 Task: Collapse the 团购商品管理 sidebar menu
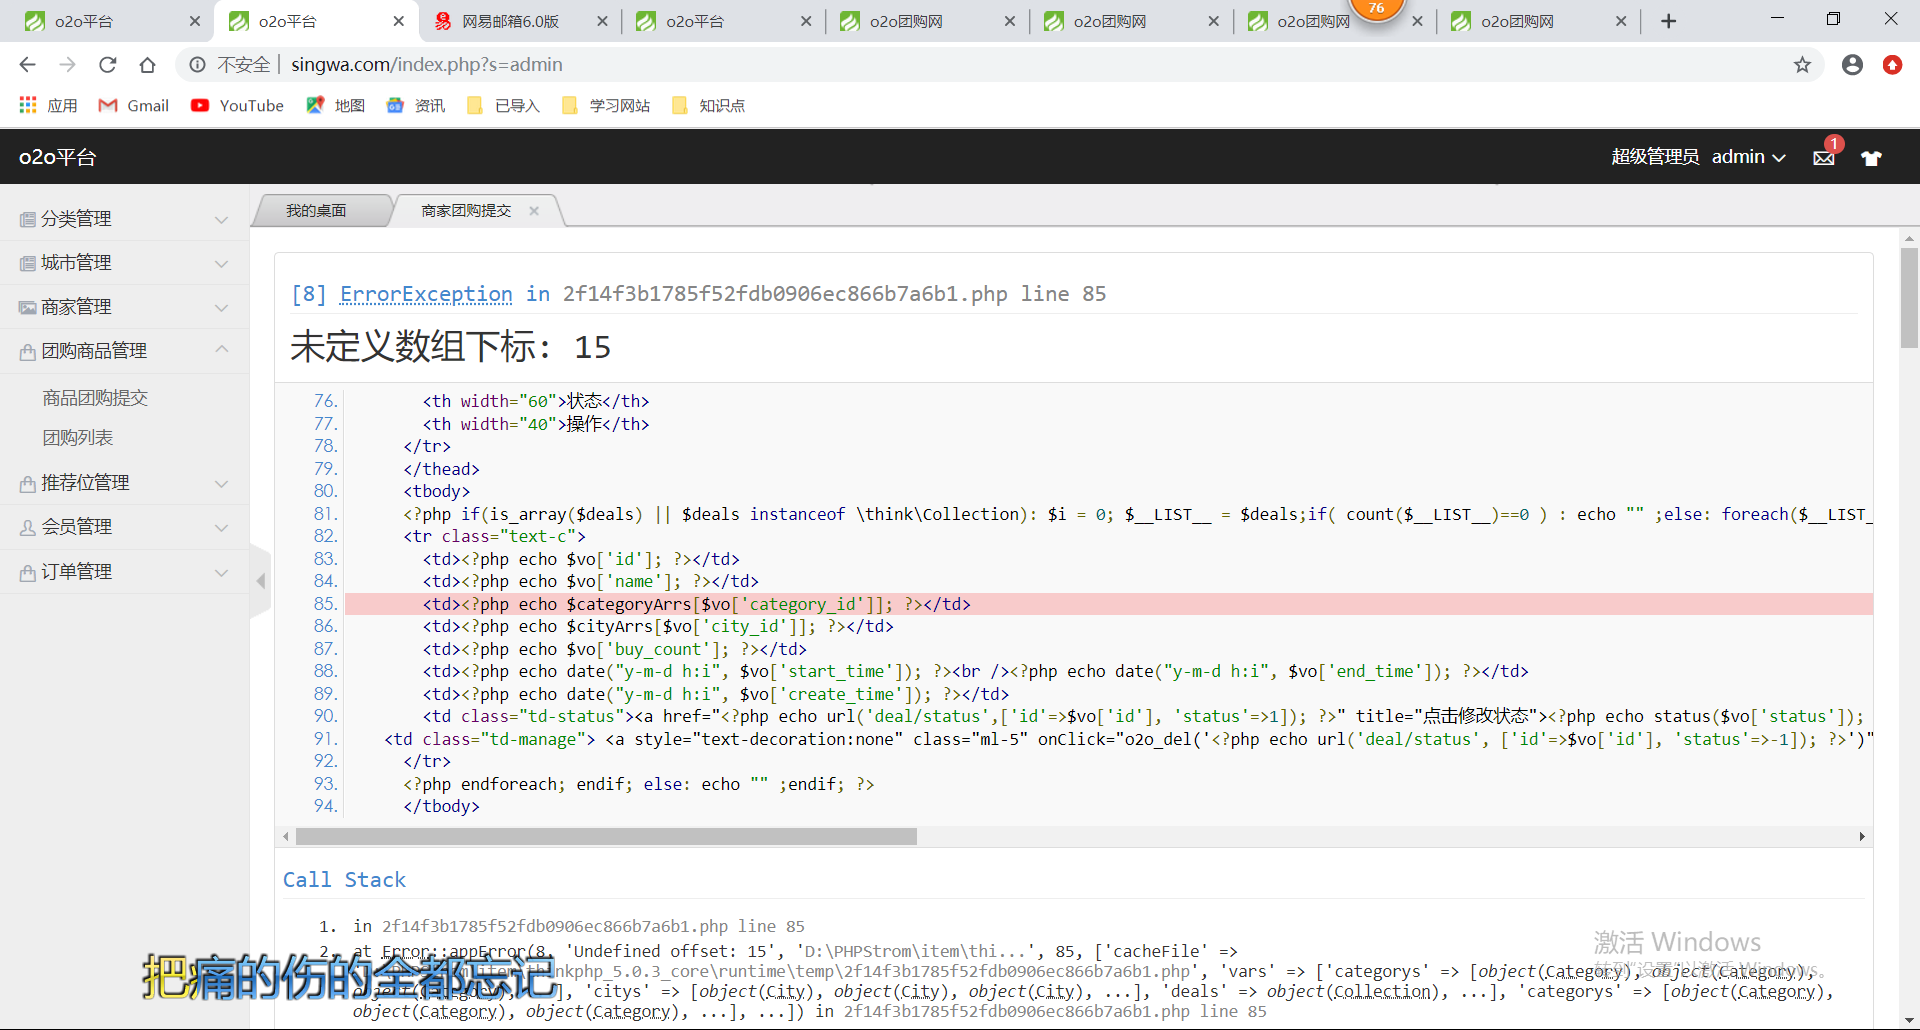click(x=124, y=351)
